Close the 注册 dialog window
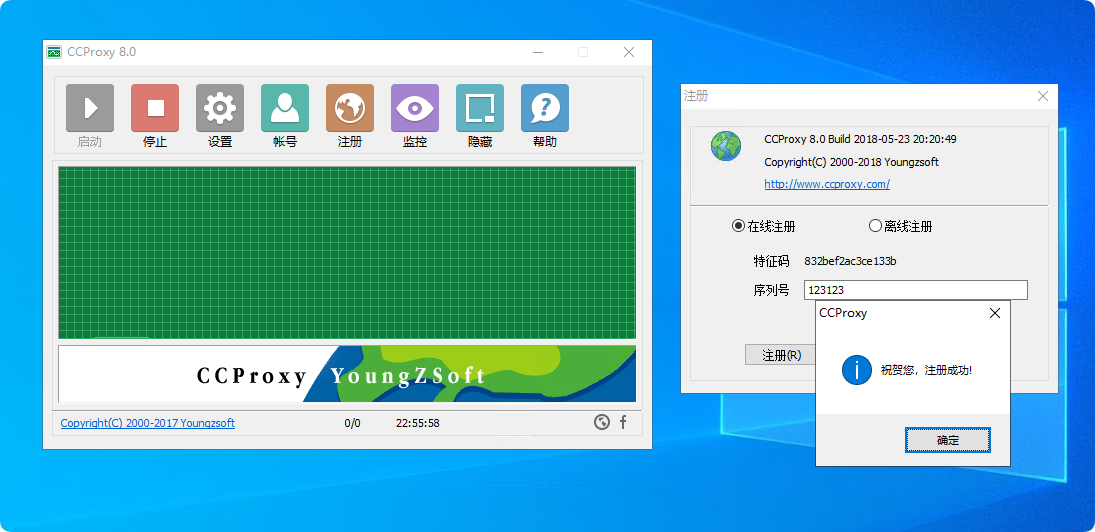The height and width of the screenshot is (532, 1095). tap(1043, 96)
